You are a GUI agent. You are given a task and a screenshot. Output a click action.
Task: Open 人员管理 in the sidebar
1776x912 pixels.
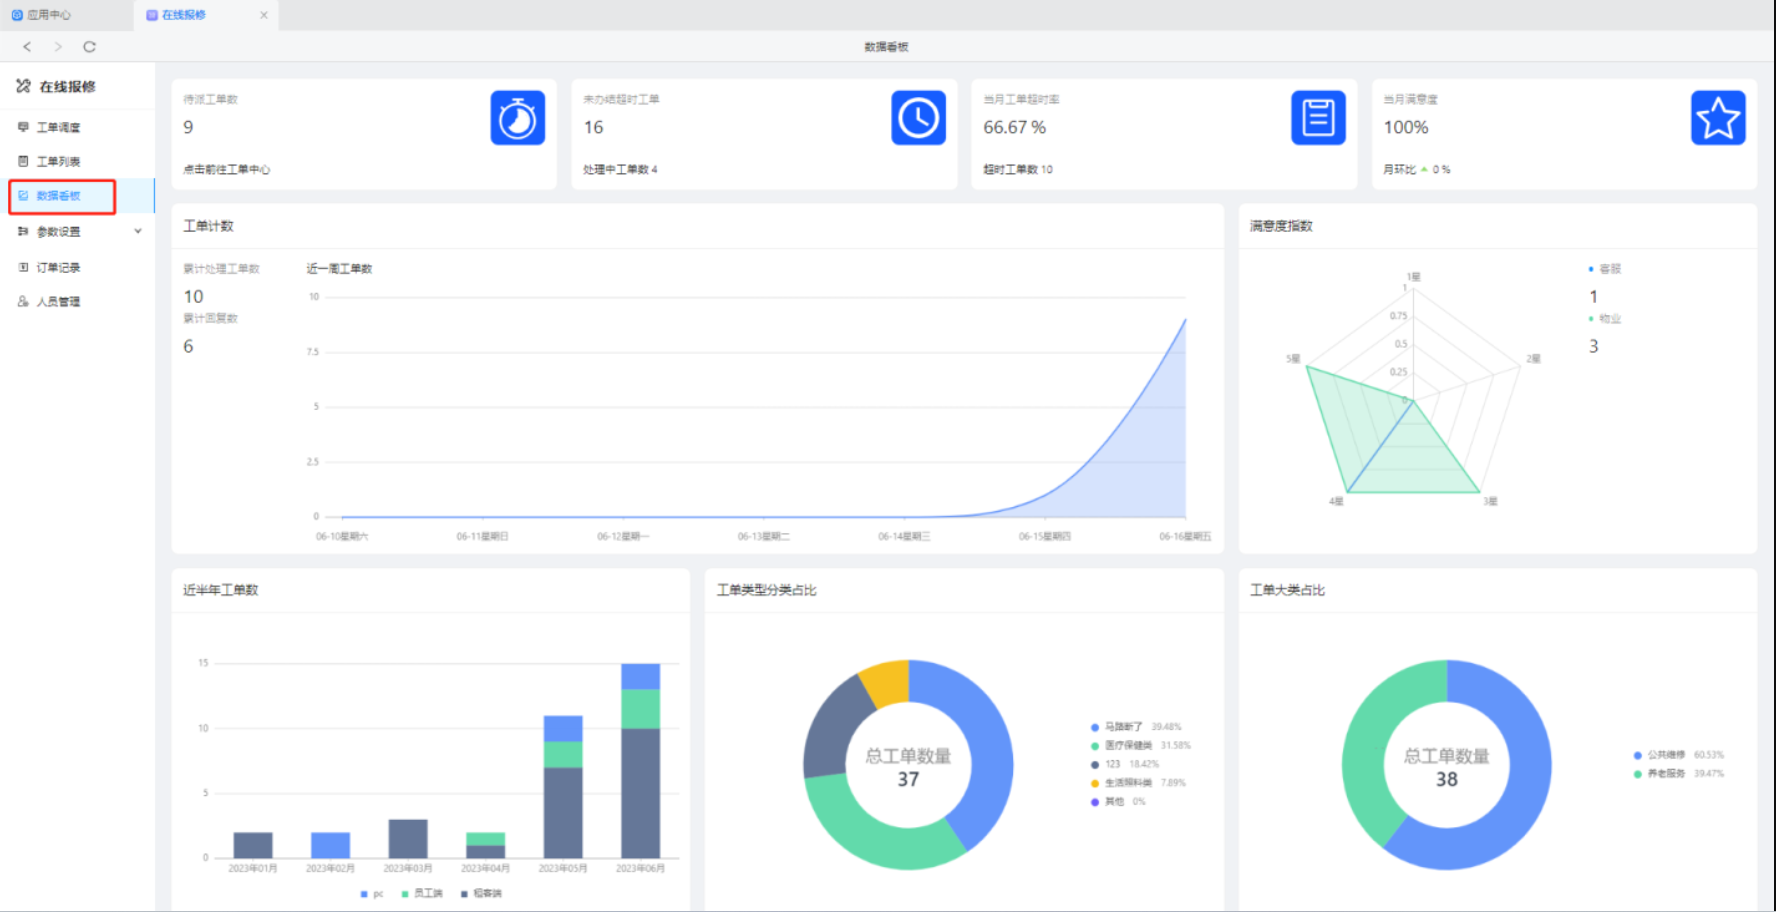click(x=58, y=302)
